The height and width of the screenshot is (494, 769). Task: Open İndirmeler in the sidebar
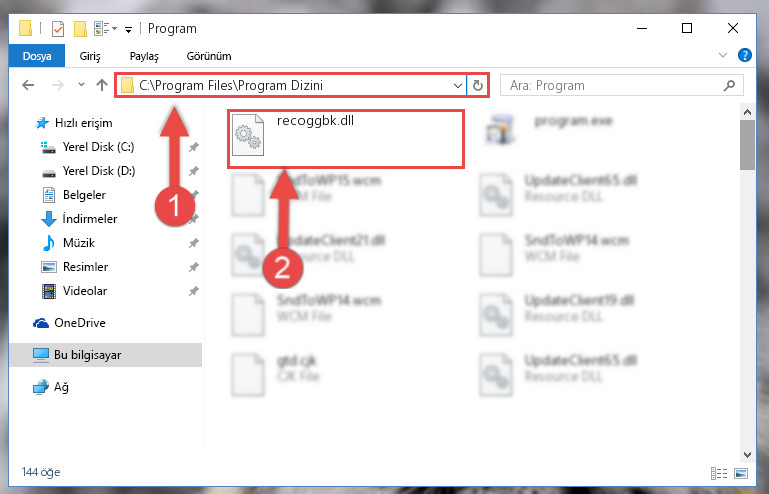pyautogui.click(x=90, y=219)
